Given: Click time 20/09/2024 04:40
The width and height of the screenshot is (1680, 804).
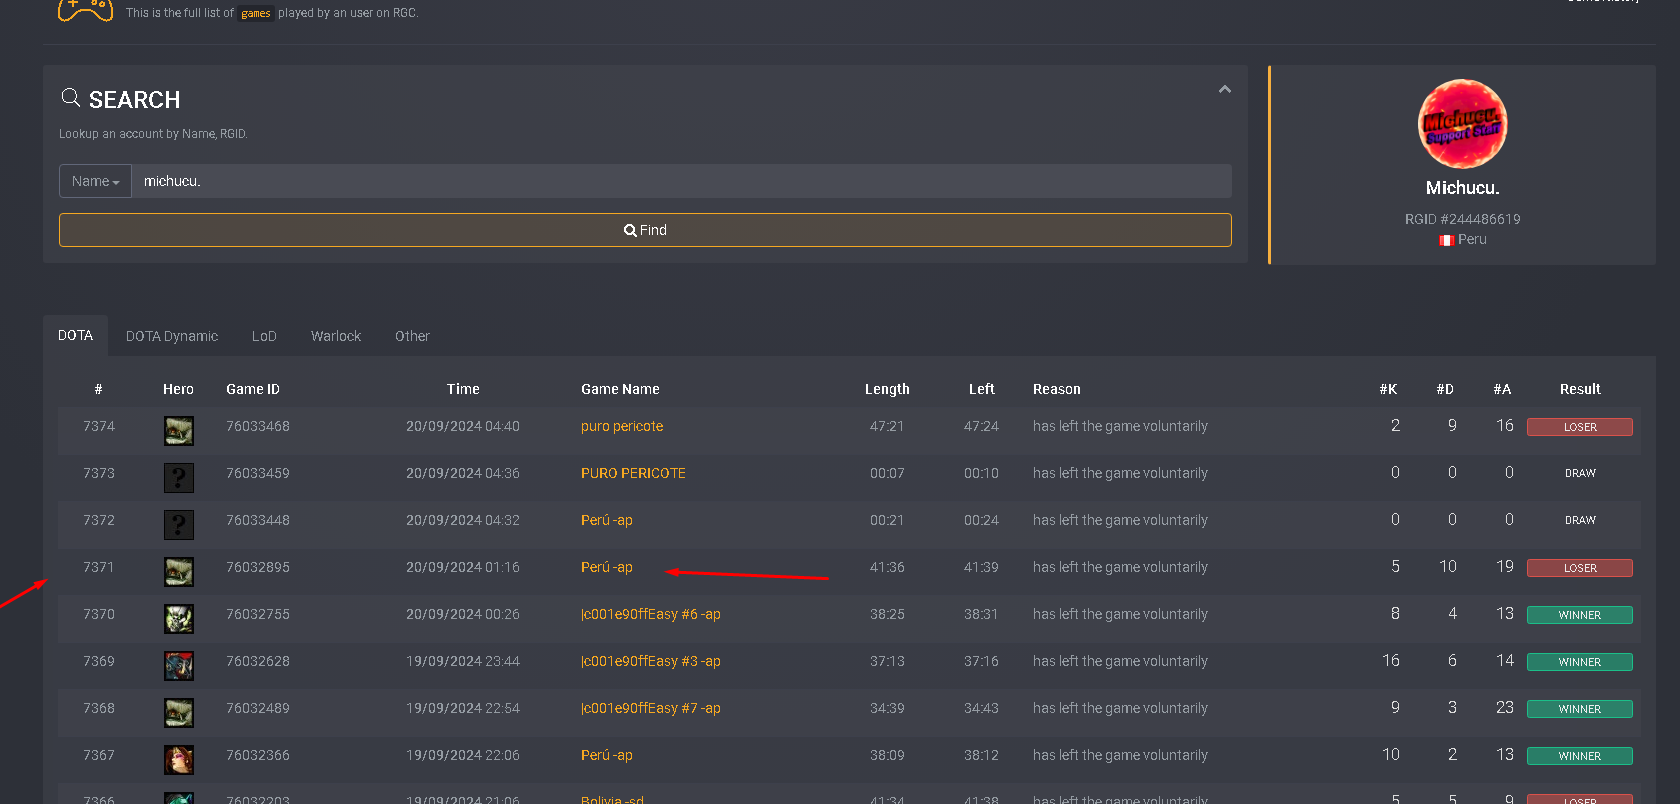Looking at the screenshot, I should click(463, 426).
